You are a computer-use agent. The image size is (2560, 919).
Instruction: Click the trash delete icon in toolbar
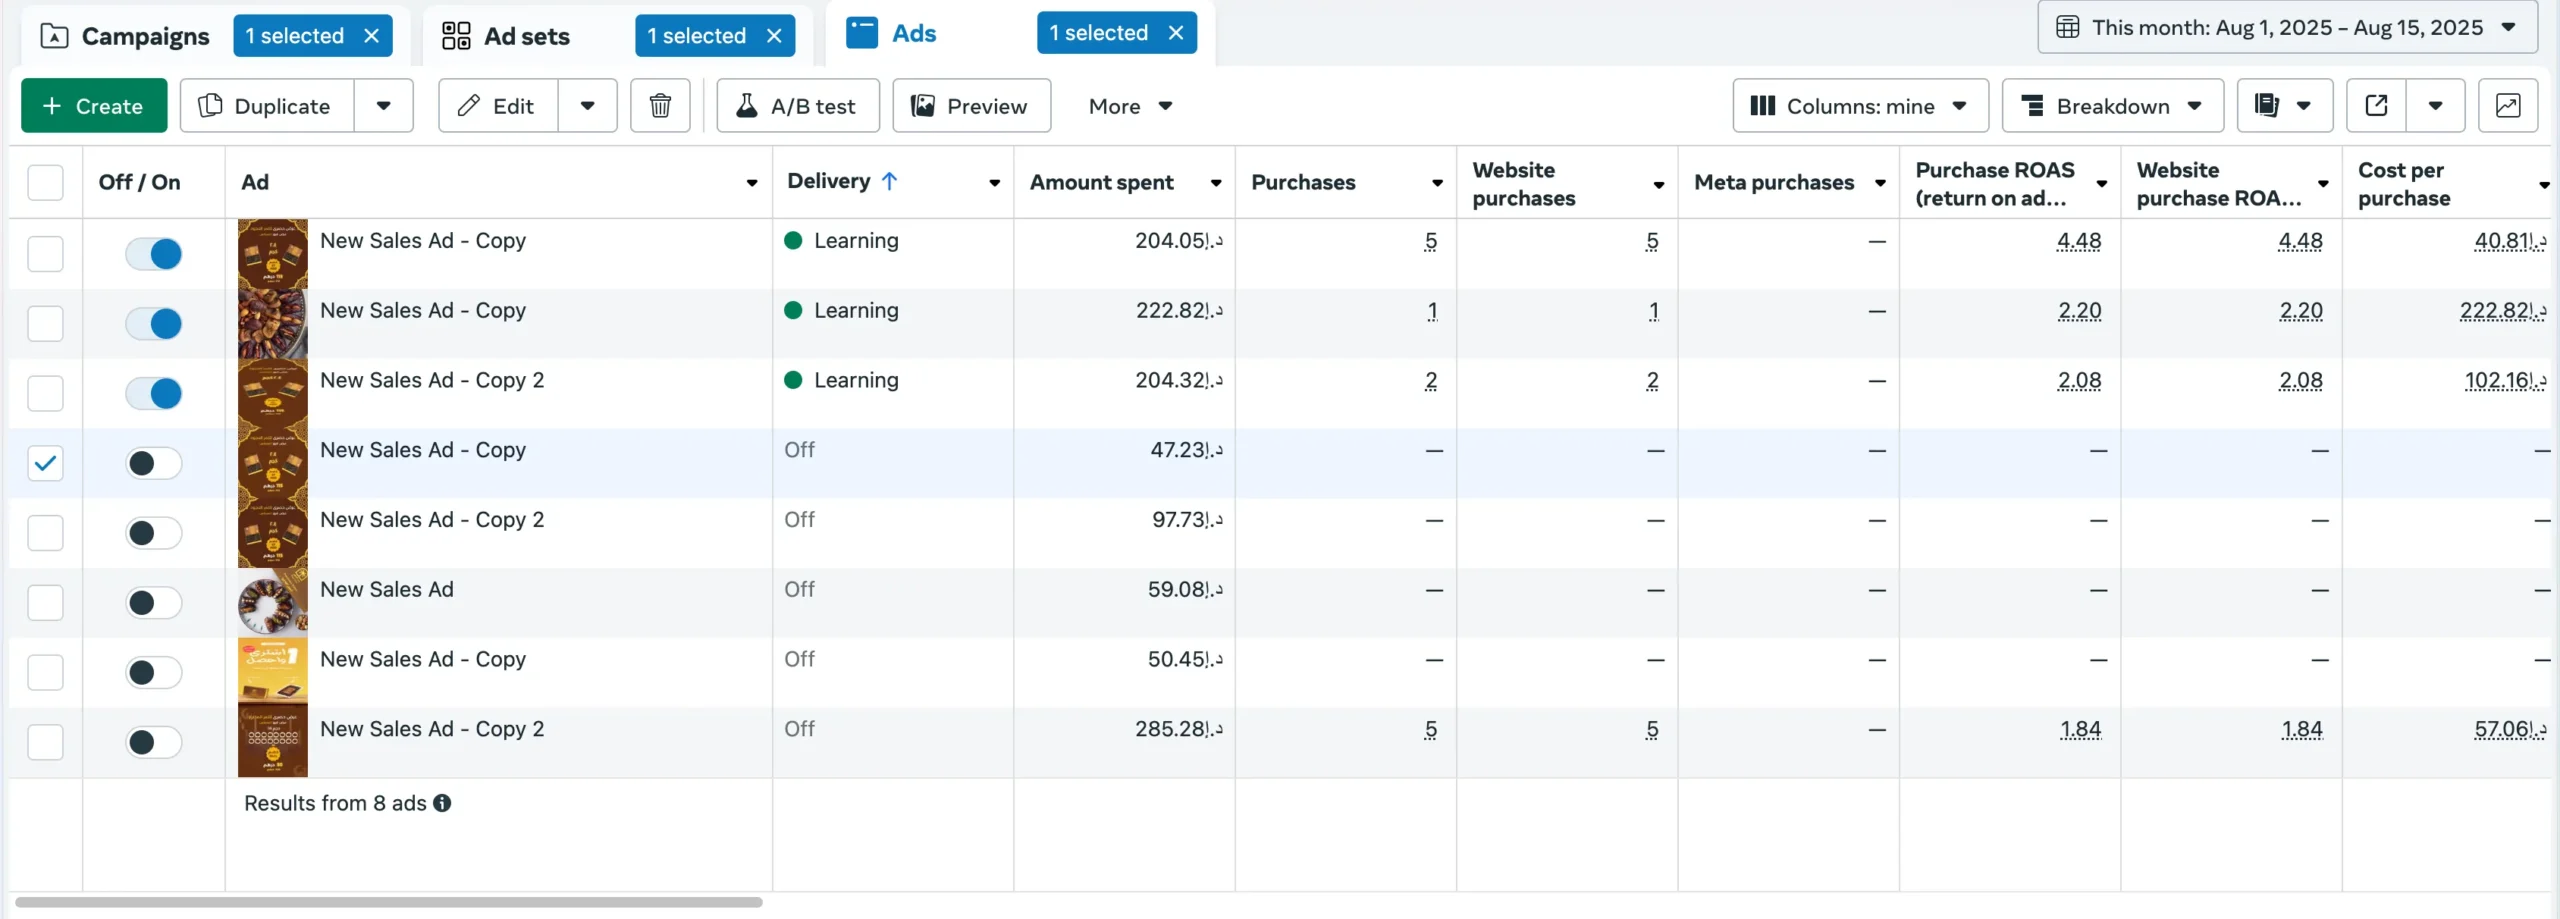point(660,106)
